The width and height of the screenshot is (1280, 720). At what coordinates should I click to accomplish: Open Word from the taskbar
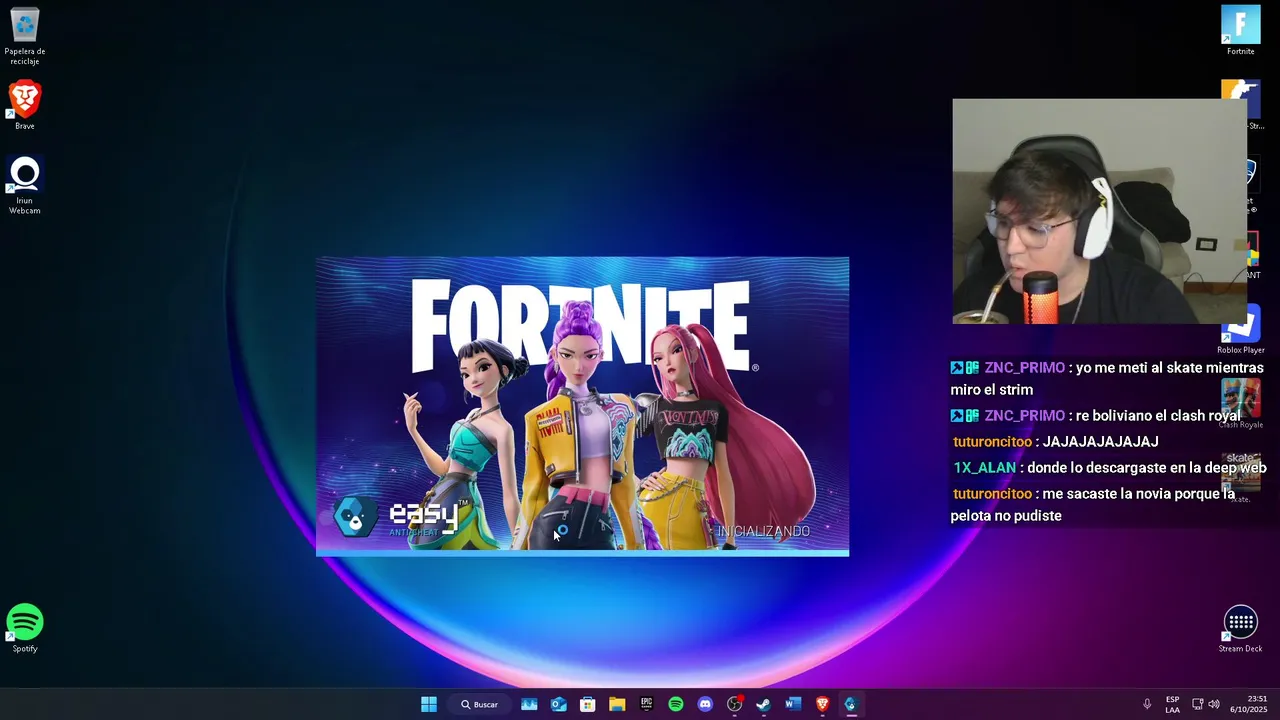793,704
